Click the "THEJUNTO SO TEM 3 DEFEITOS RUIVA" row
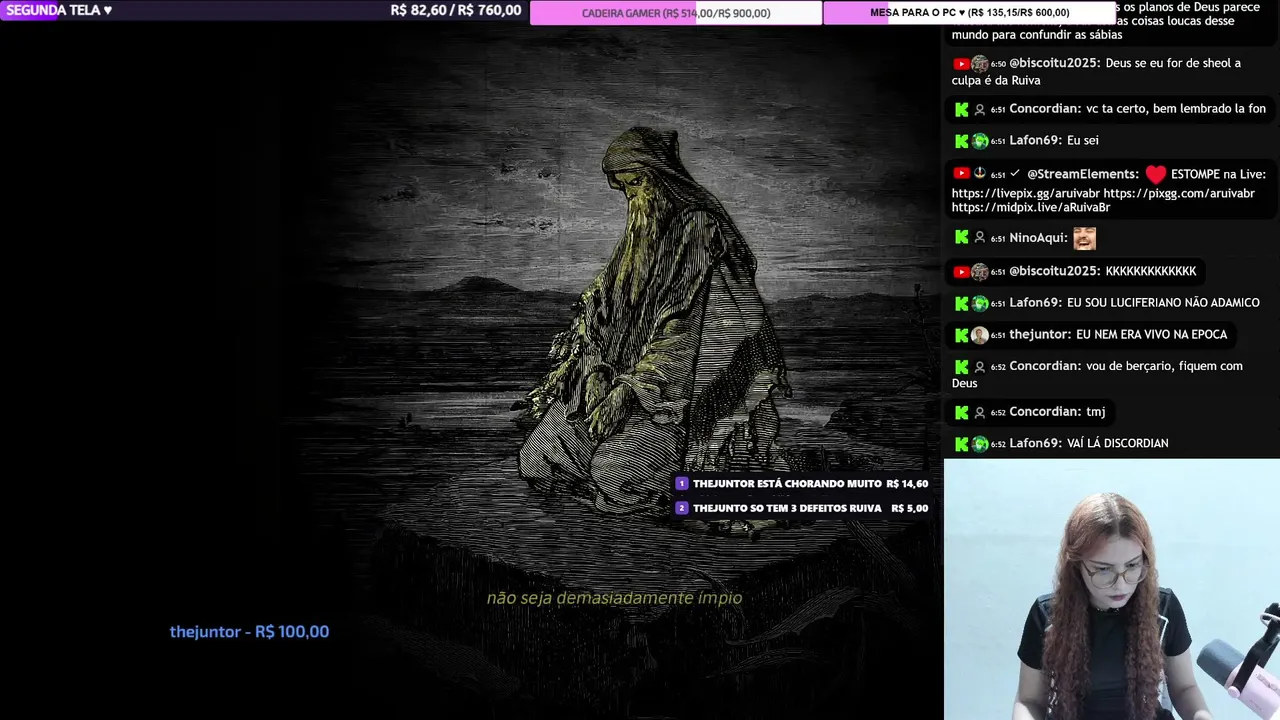The width and height of the screenshot is (1280, 720). [802, 508]
